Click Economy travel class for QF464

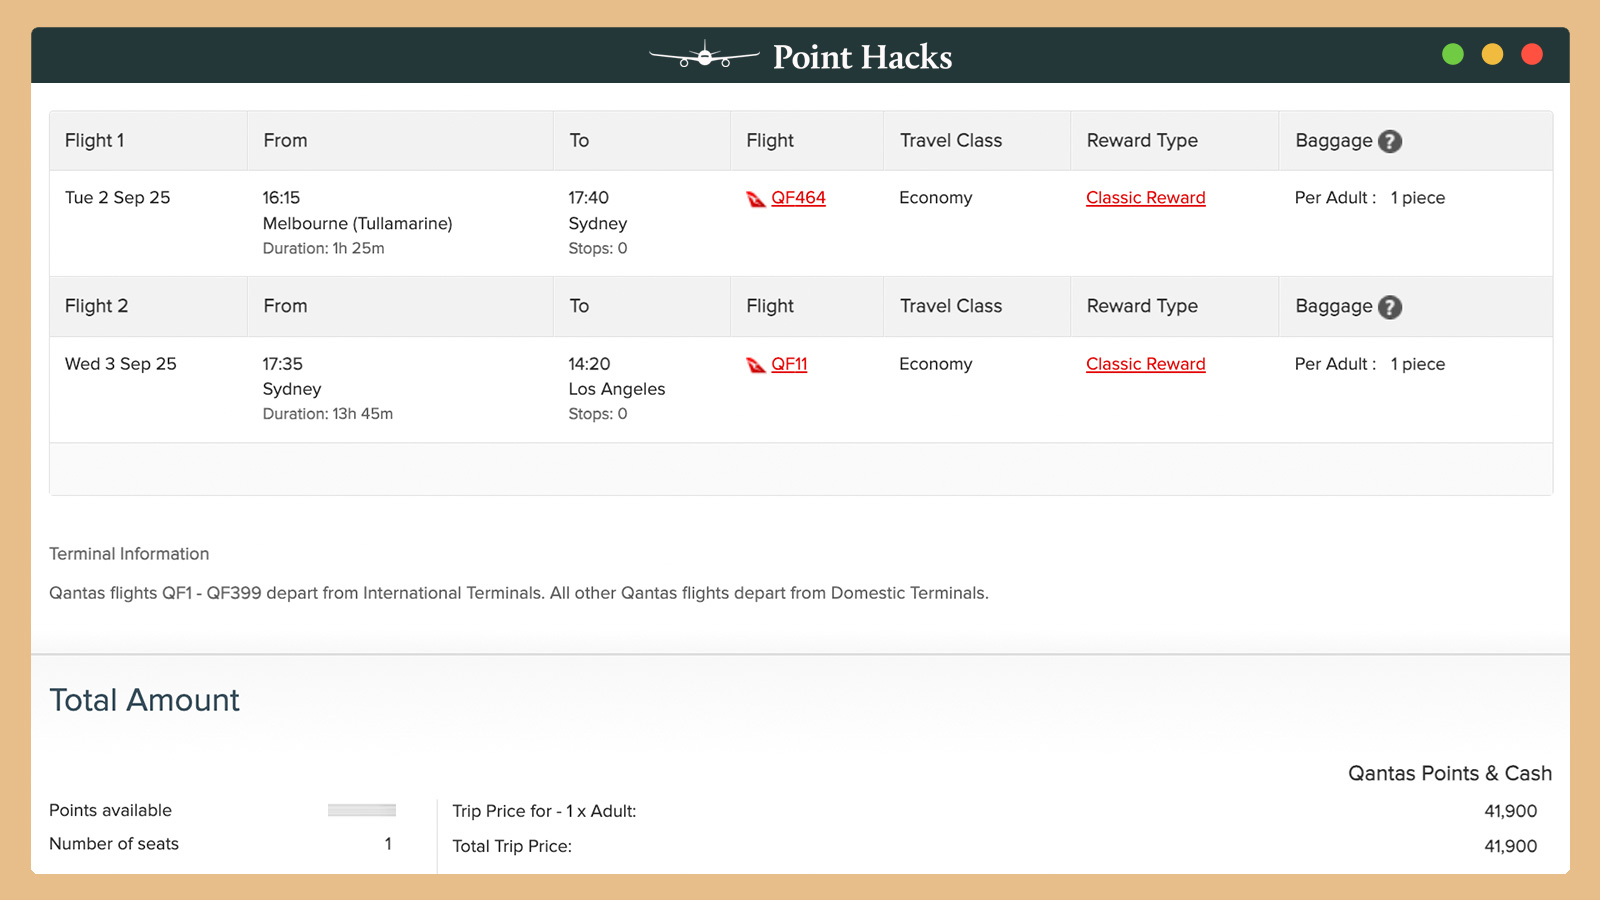point(936,198)
